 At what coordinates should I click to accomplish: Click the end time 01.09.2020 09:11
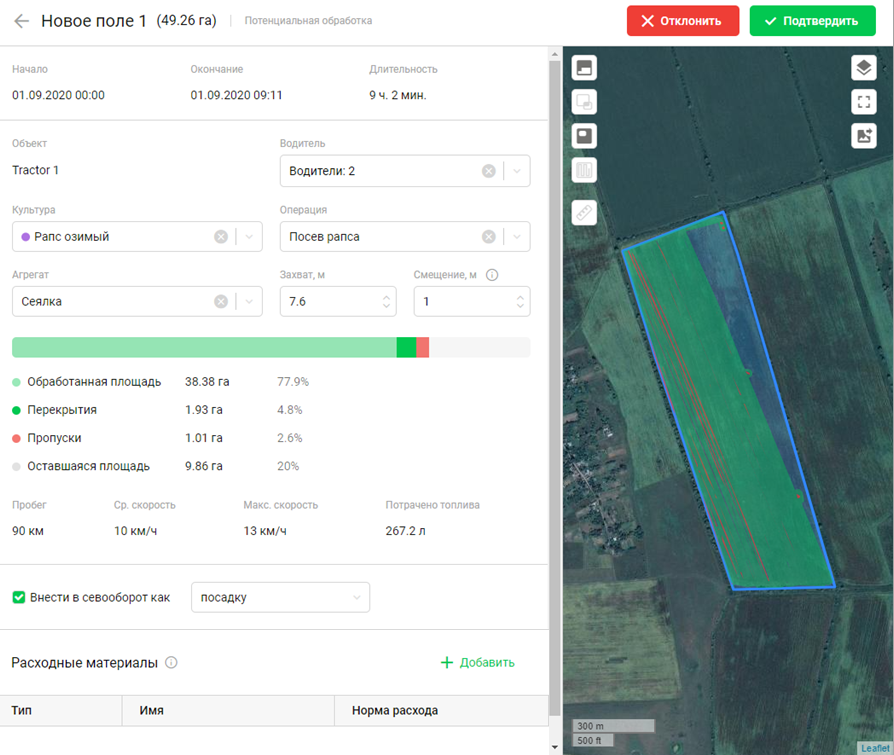[236, 95]
